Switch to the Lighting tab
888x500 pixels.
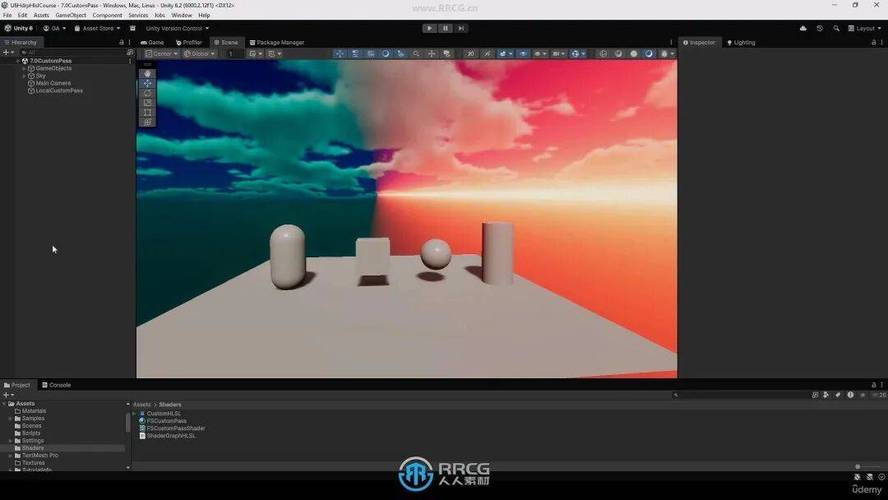(x=741, y=42)
